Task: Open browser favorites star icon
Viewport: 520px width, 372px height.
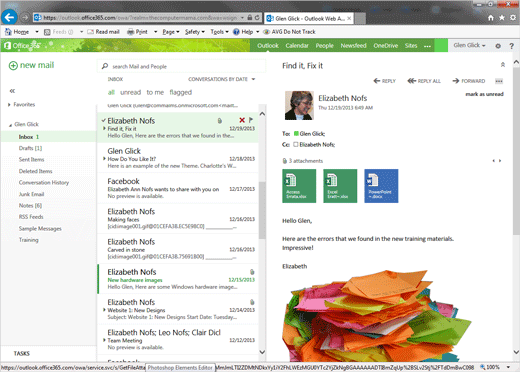Action: point(502,18)
